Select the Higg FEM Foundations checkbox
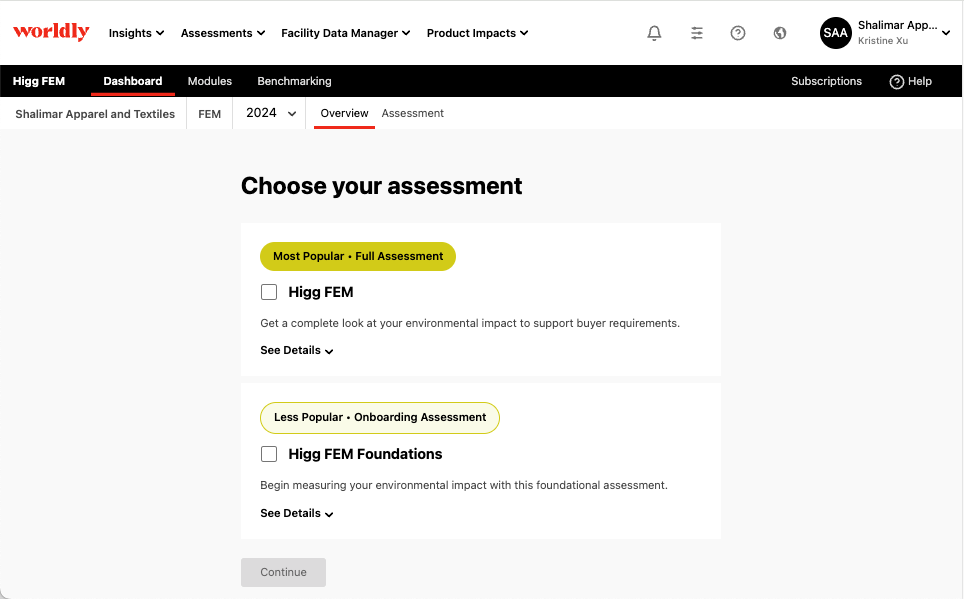The image size is (964, 599). 269,454
